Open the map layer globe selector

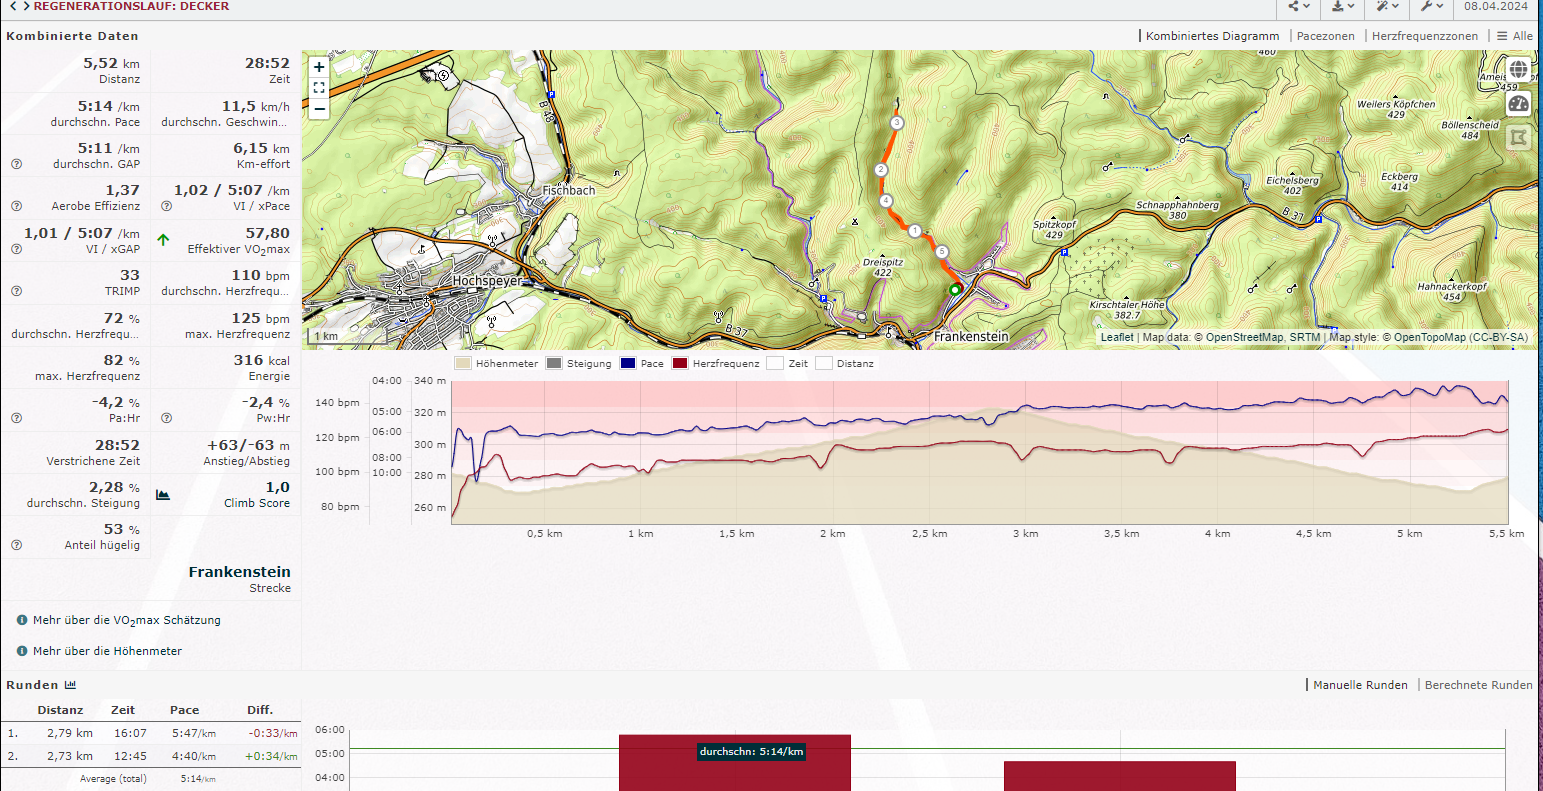coord(1518,69)
